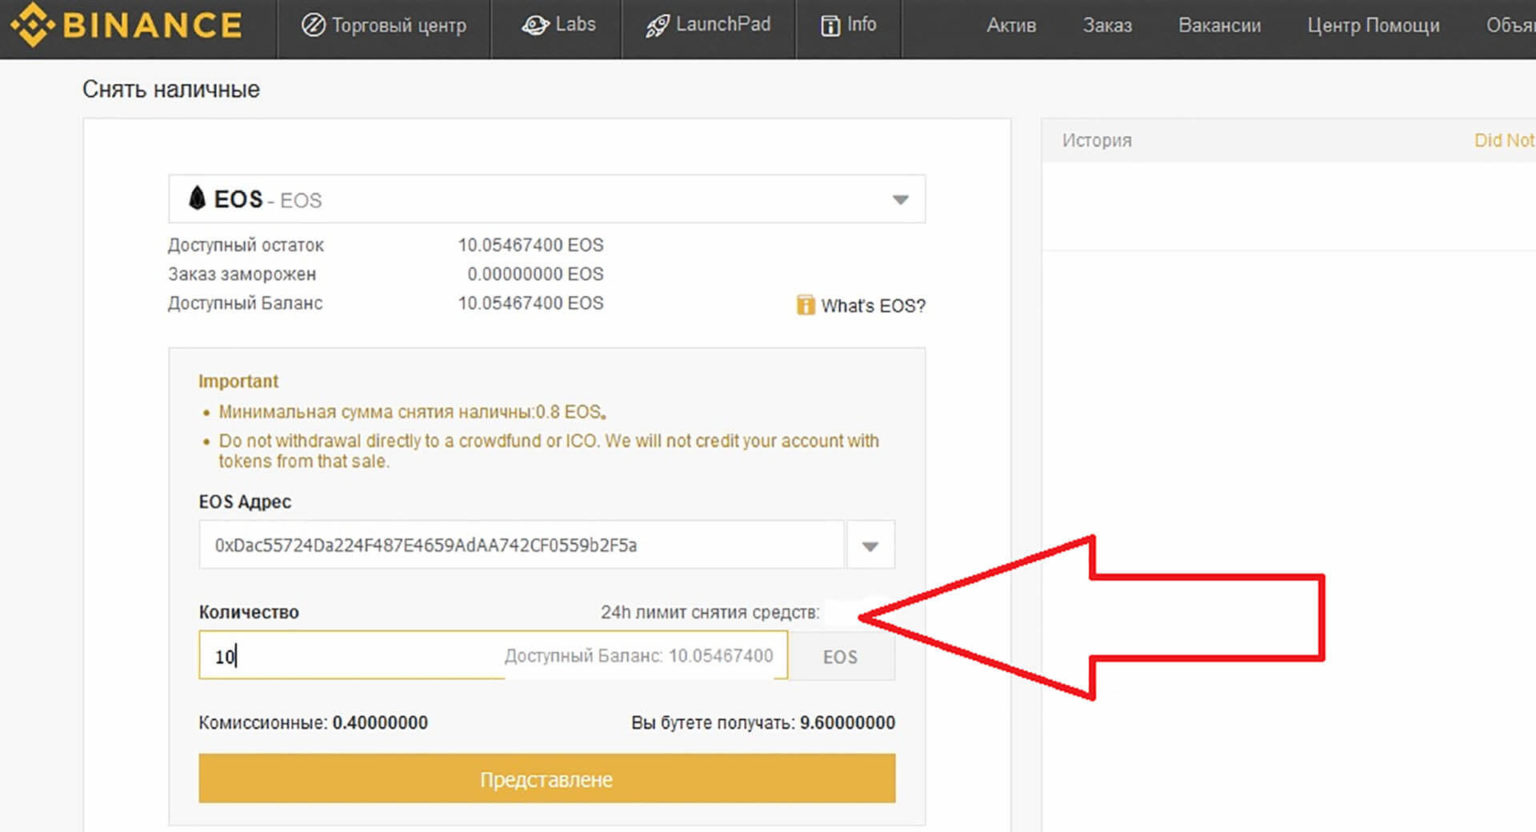The image size is (1536, 832).
Task: Open Вакансии page
Action: 1219,25
